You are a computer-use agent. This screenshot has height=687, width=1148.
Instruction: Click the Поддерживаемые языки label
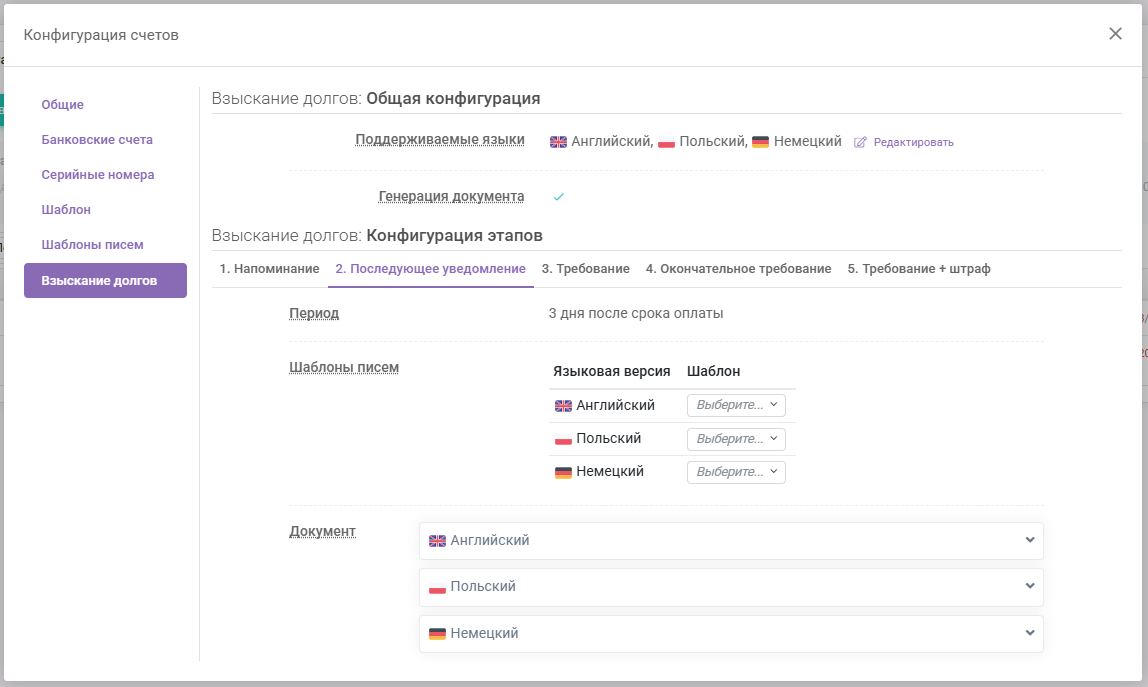coord(440,139)
